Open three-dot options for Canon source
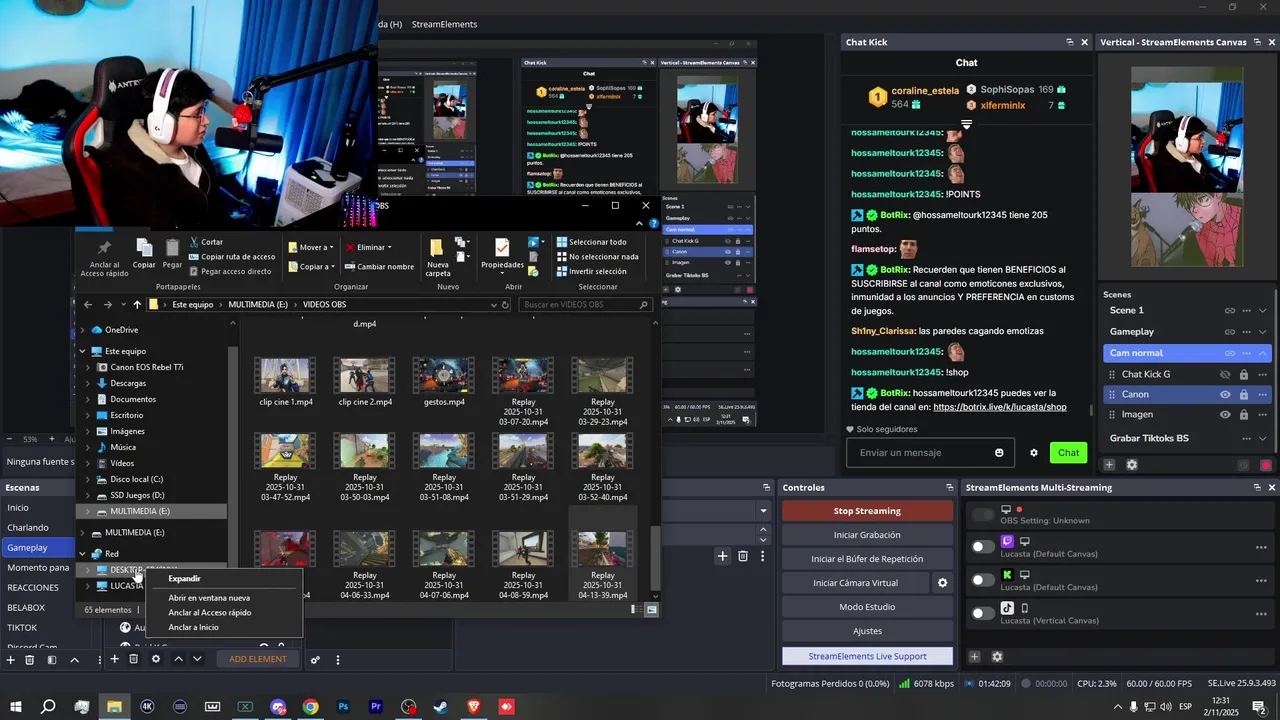The image size is (1280, 720). click(x=1263, y=394)
